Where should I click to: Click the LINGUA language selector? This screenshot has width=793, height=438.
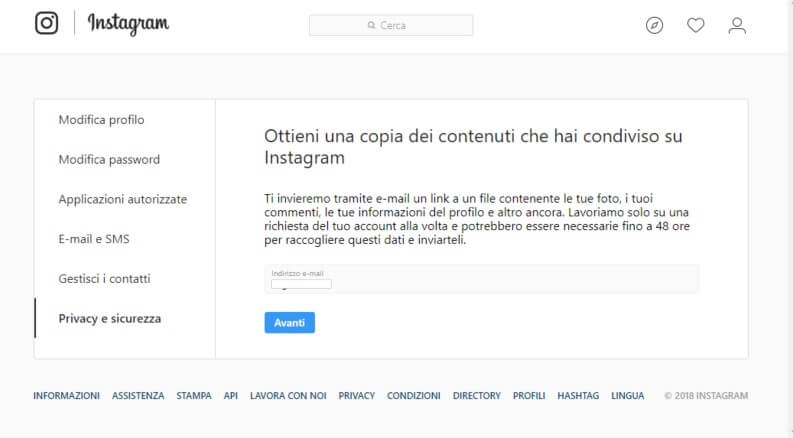(628, 396)
